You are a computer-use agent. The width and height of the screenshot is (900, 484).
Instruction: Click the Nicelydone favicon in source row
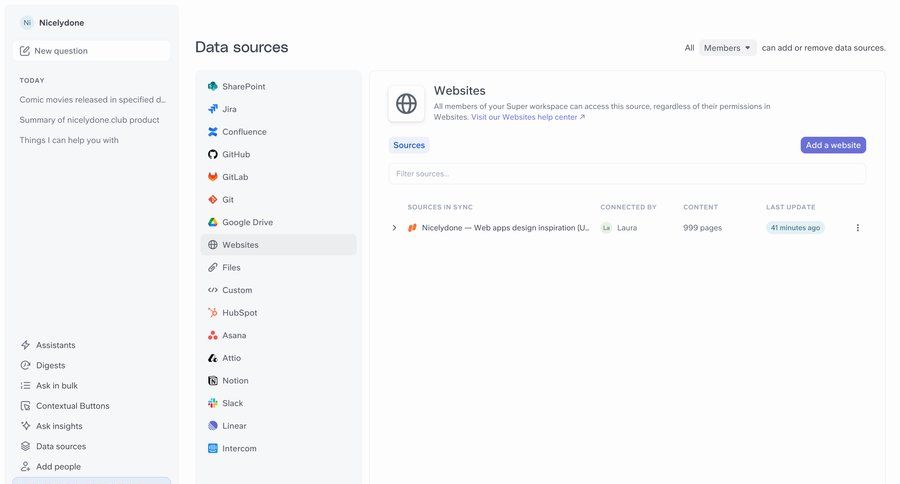pos(412,228)
